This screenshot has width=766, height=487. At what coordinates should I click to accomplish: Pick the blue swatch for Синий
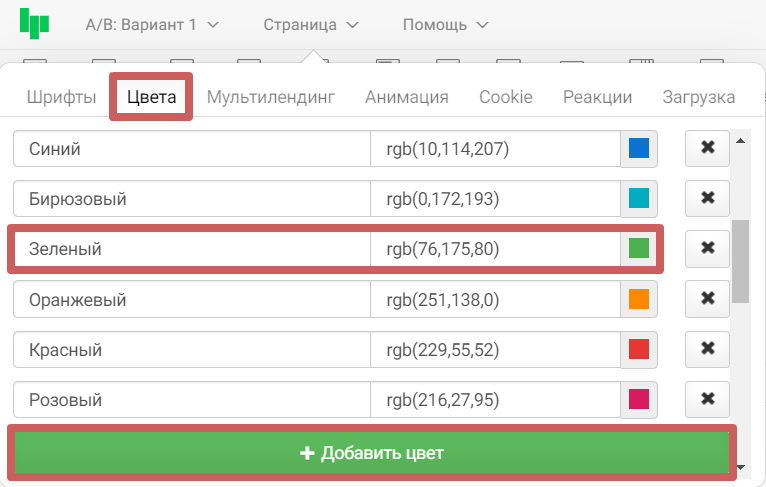click(639, 149)
